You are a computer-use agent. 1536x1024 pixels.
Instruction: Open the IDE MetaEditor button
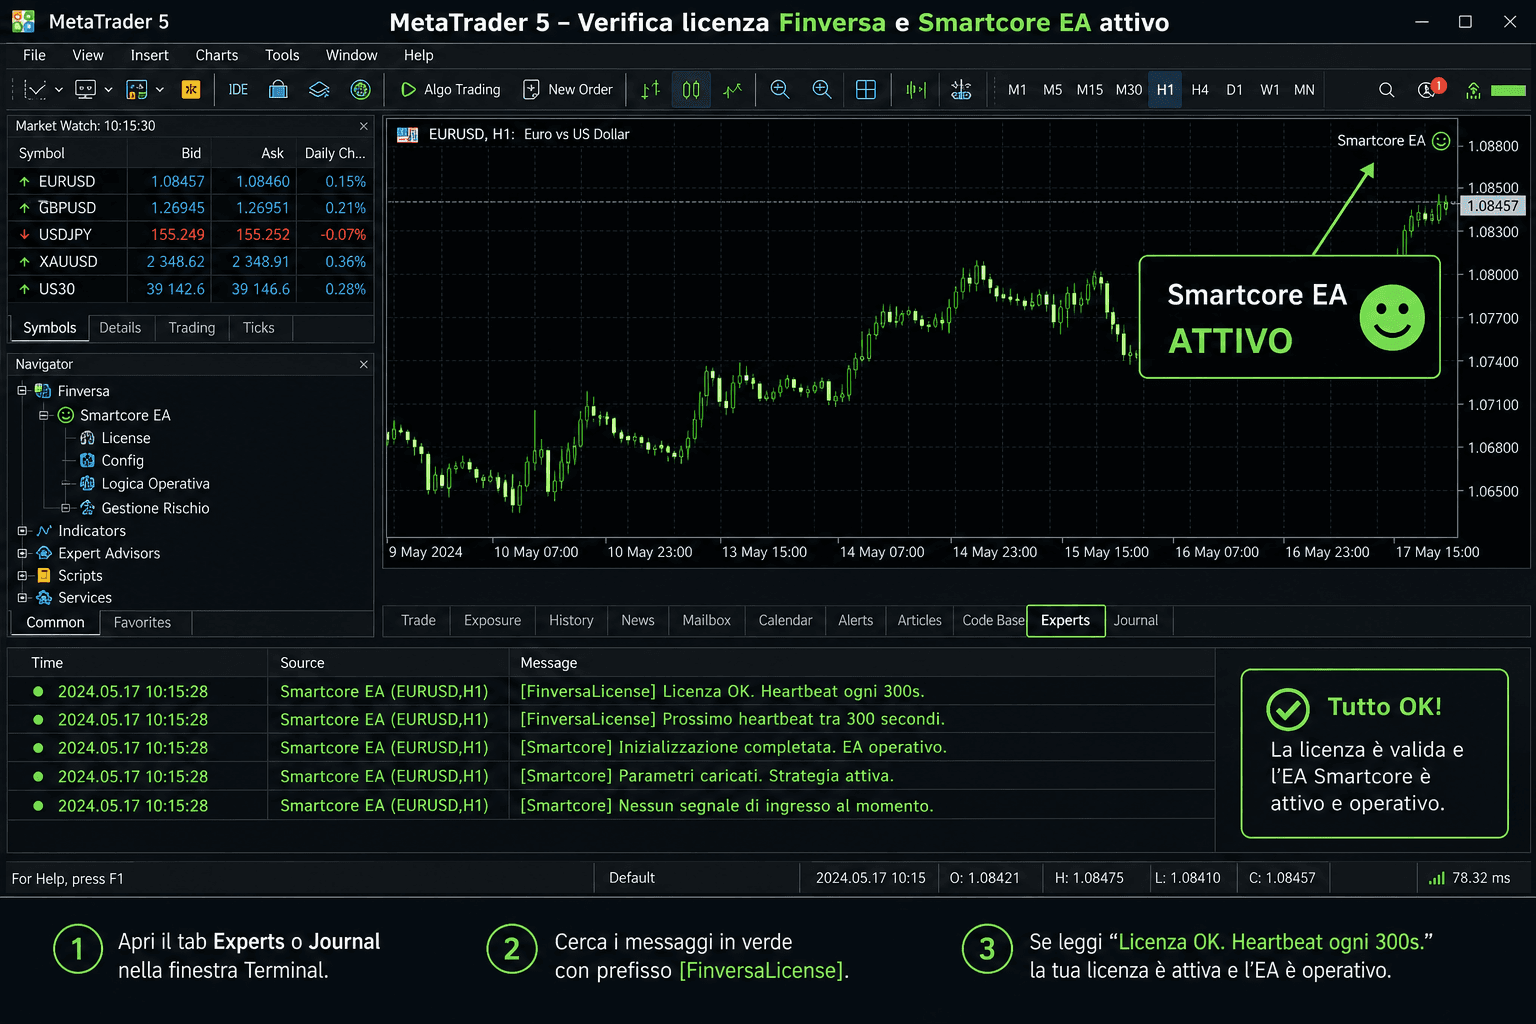point(238,90)
